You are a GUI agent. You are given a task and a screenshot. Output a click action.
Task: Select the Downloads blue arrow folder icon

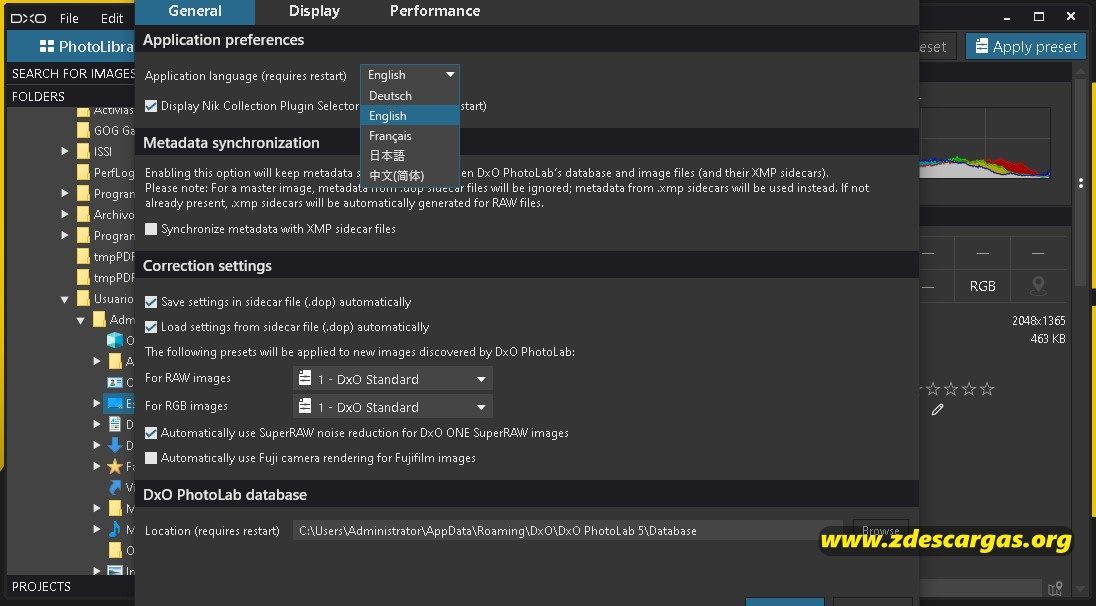tap(115, 445)
